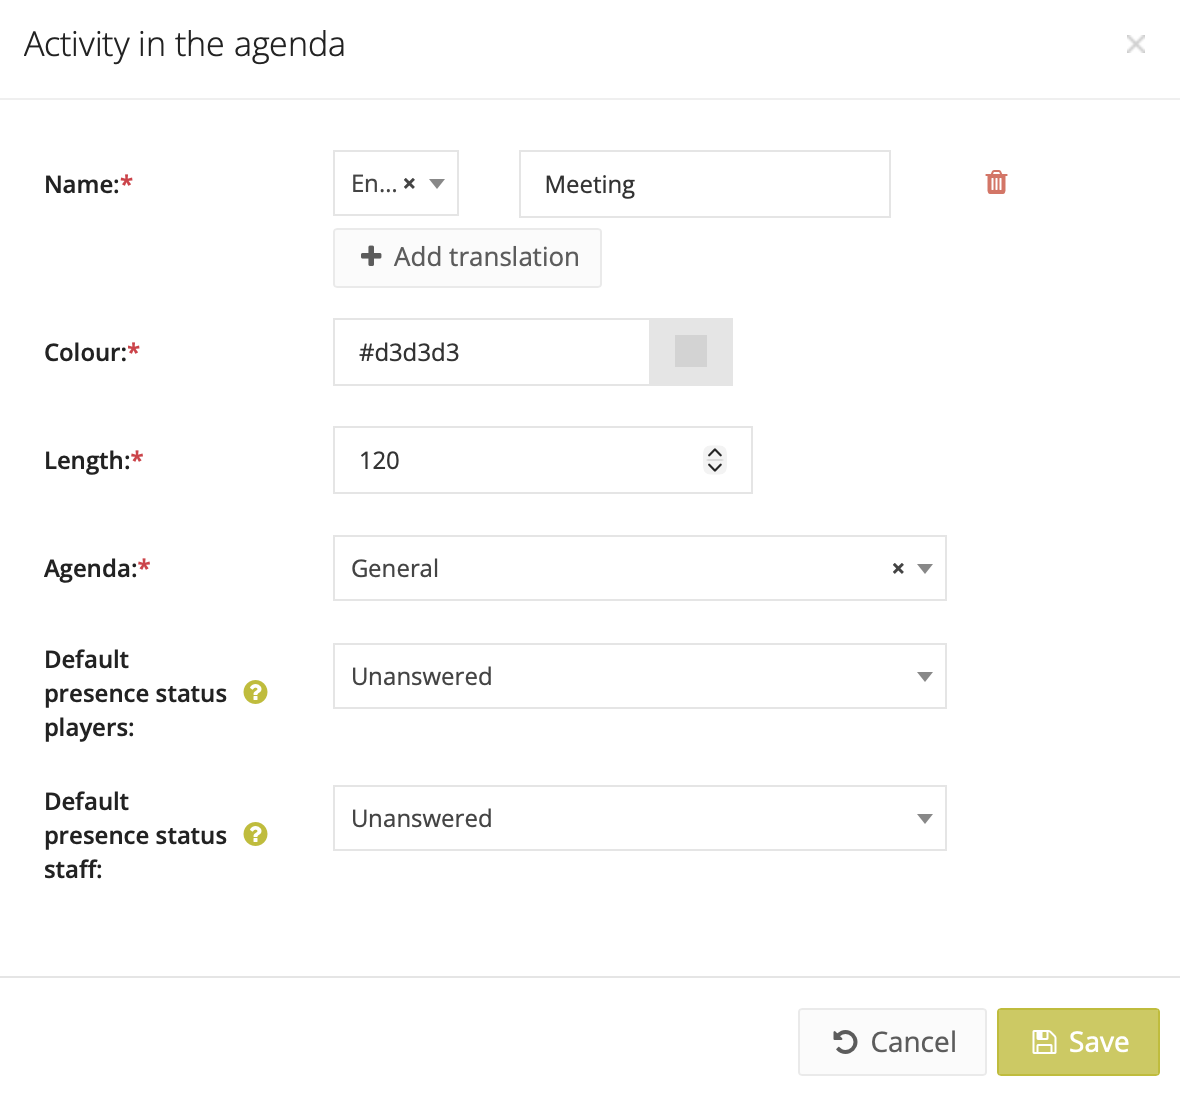Decrease Length using the down stepper arrow

click(715, 467)
